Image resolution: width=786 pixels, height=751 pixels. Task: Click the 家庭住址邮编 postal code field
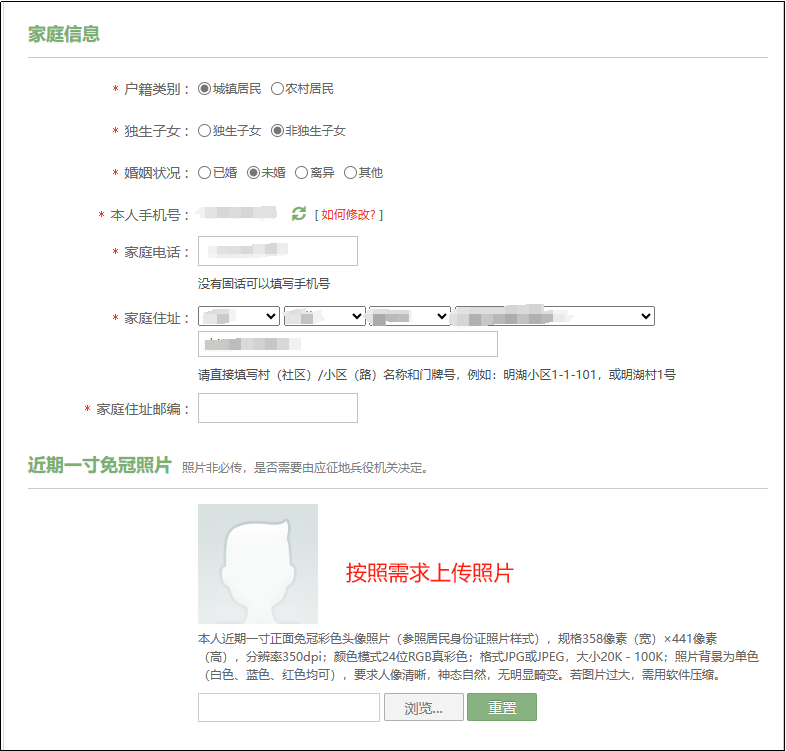[278, 408]
